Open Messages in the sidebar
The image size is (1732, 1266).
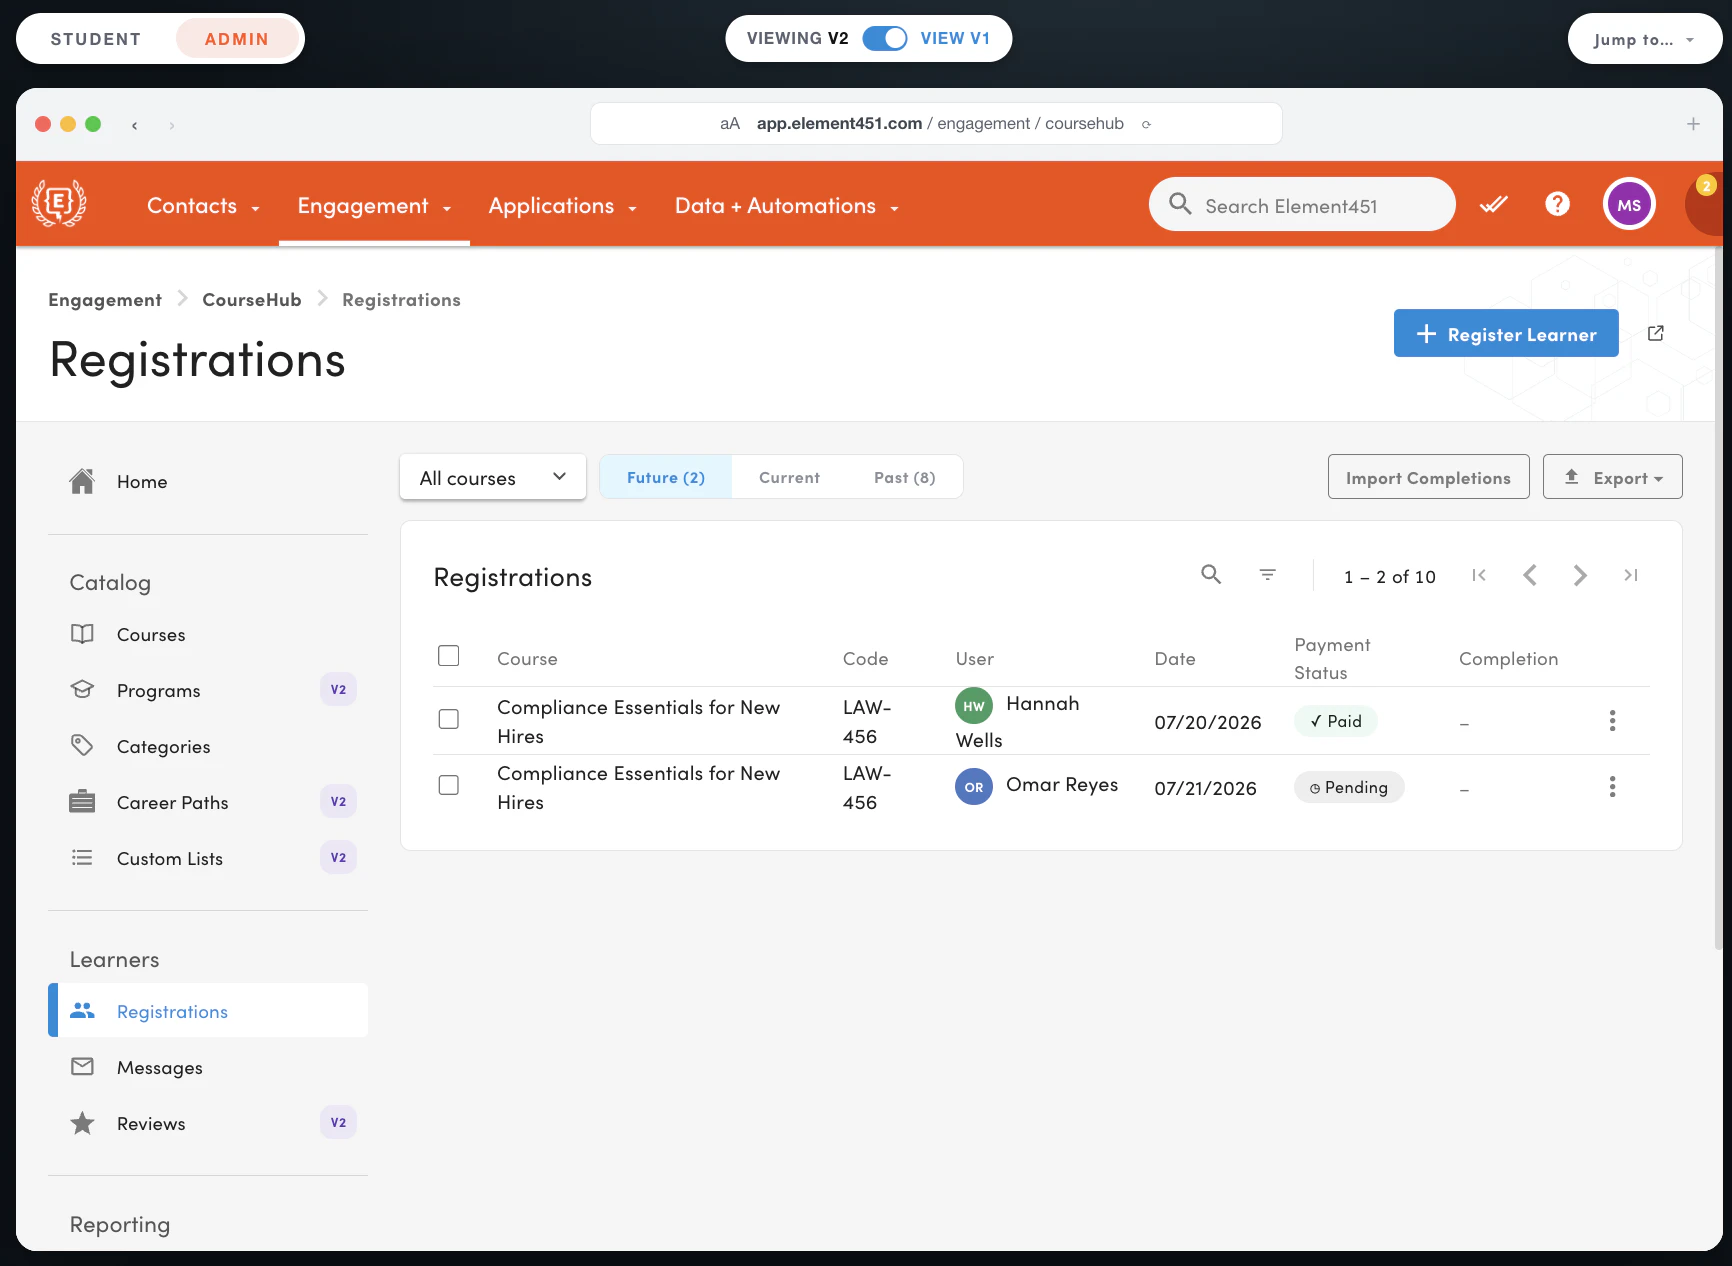click(x=208, y=1067)
